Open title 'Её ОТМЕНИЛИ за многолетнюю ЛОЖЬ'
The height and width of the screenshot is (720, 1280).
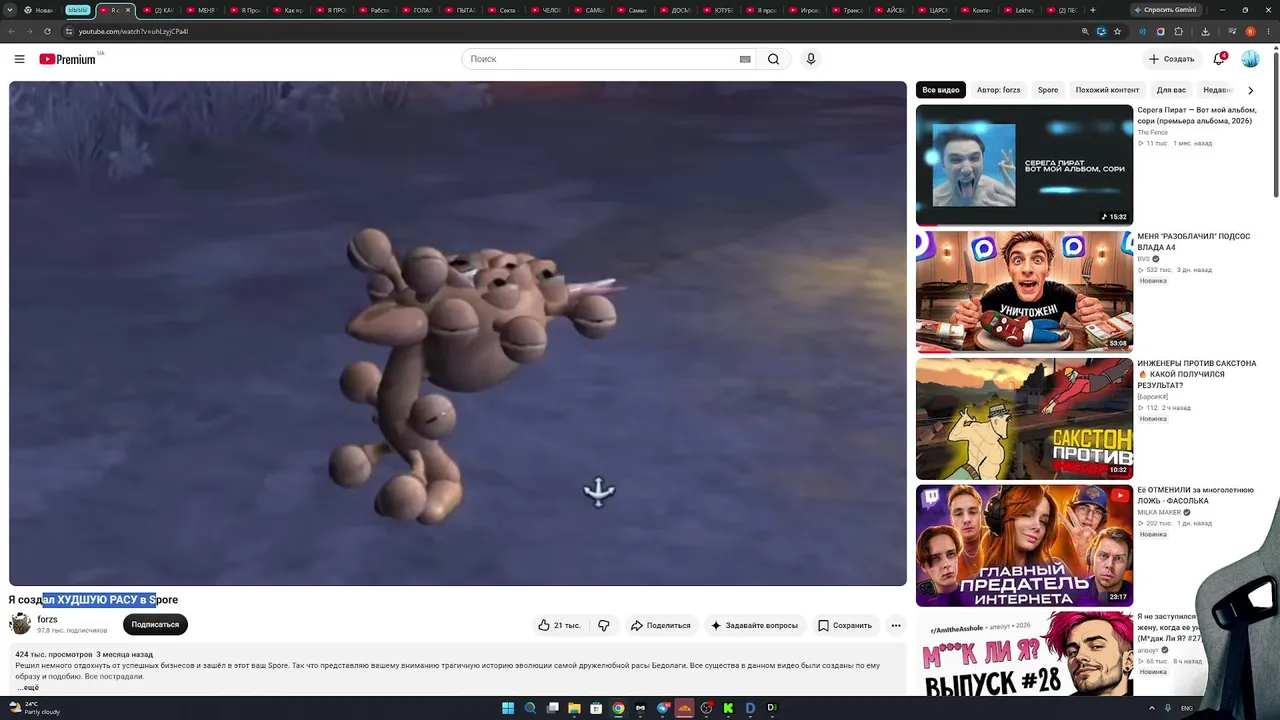(x=1195, y=496)
